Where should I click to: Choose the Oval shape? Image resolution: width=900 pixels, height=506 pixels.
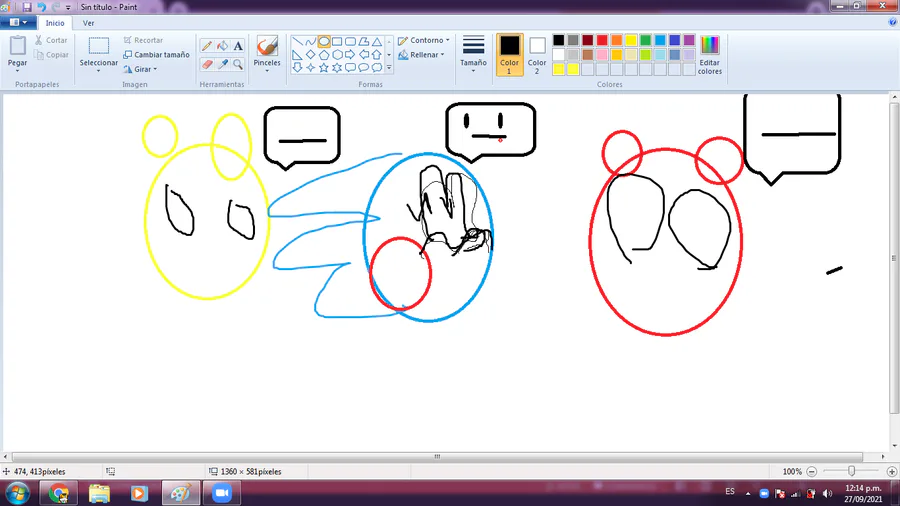tap(324, 42)
